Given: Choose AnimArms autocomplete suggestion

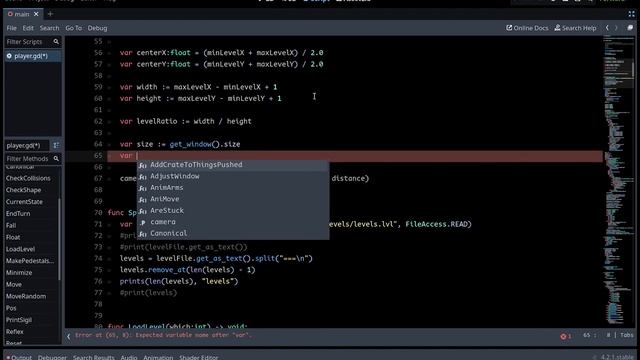Looking at the screenshot, I should (x=233, y=188).
